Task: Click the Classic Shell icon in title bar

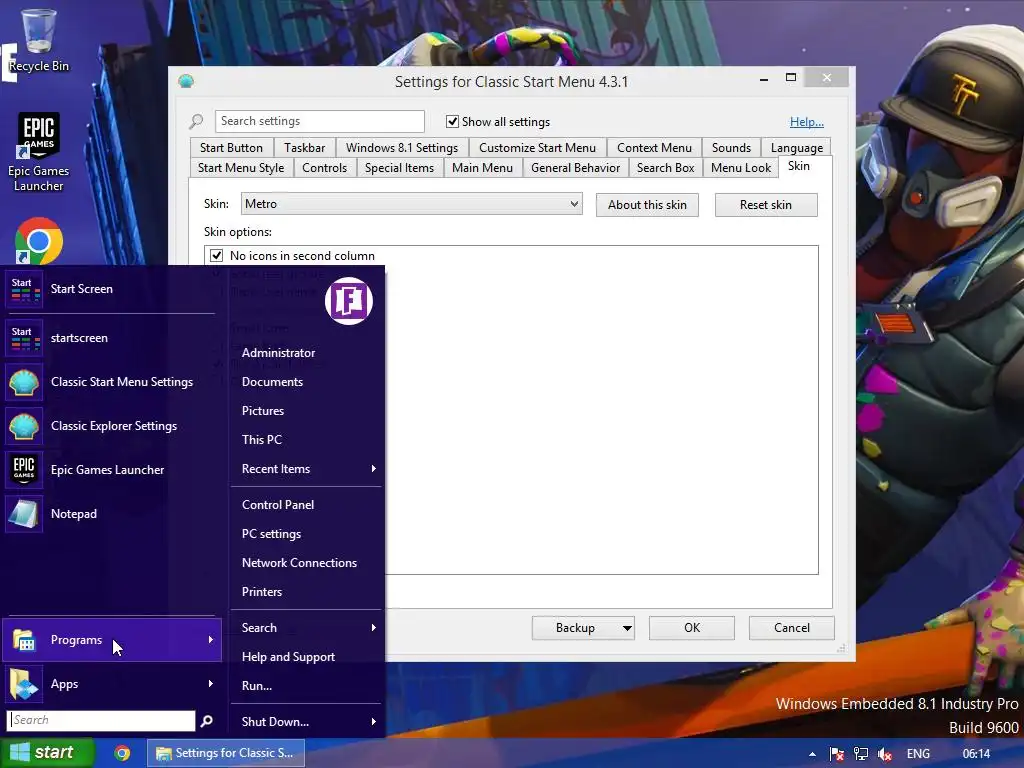Action: tap(186, 81)
